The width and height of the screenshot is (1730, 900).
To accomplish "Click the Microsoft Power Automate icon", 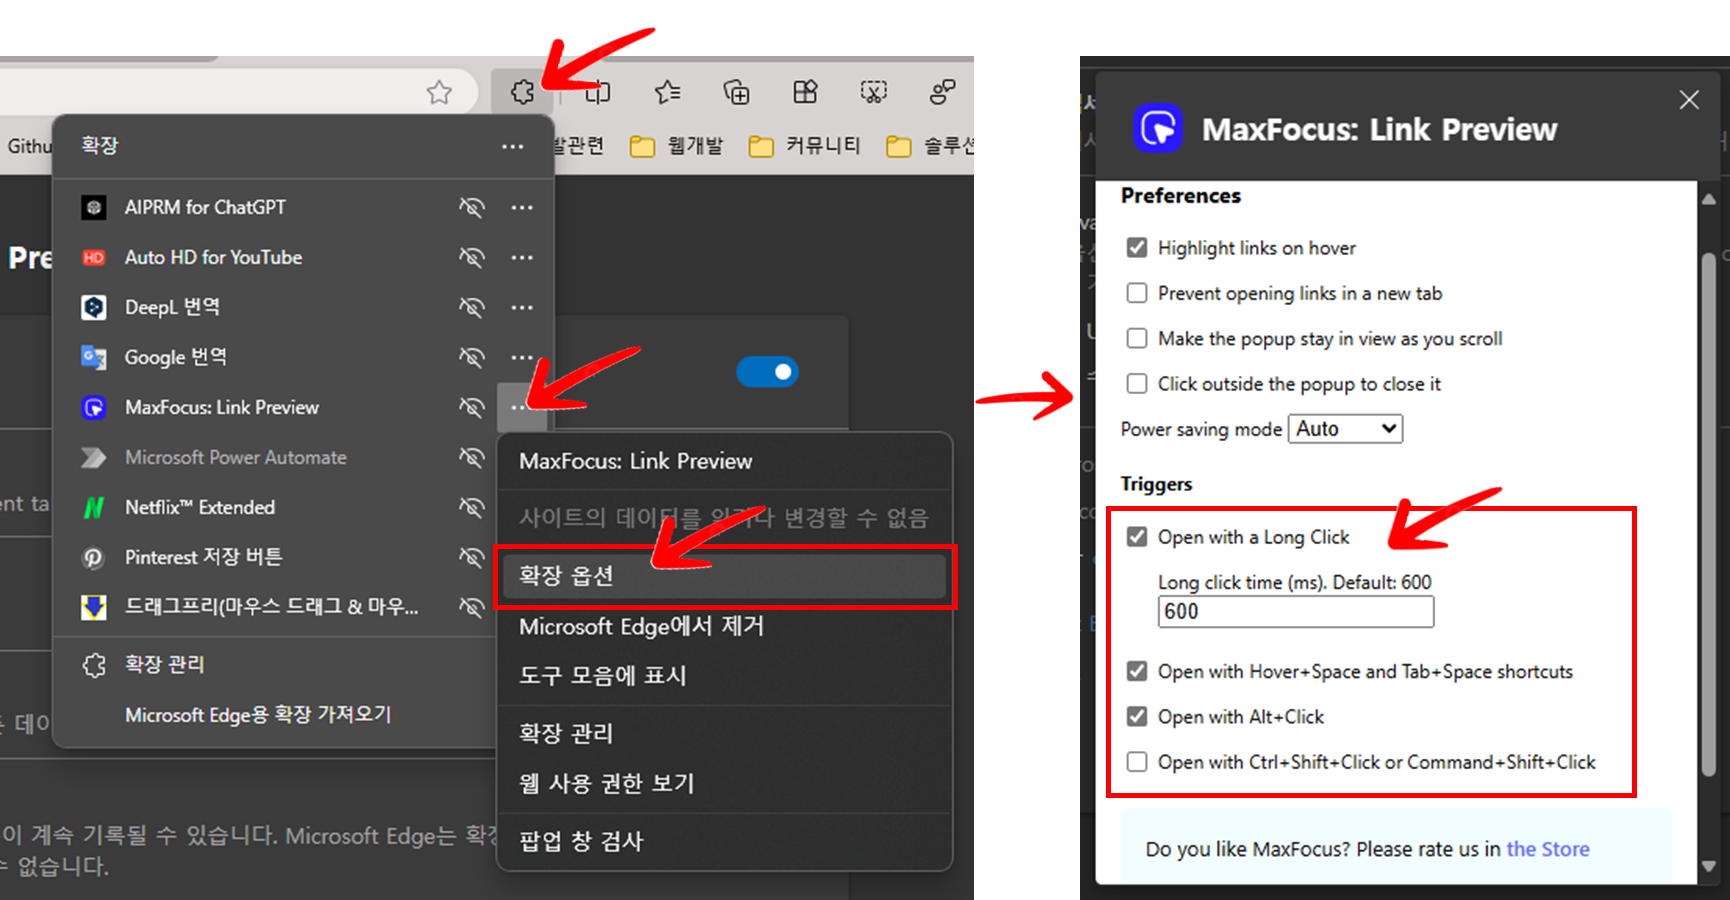I will point(94,457).
